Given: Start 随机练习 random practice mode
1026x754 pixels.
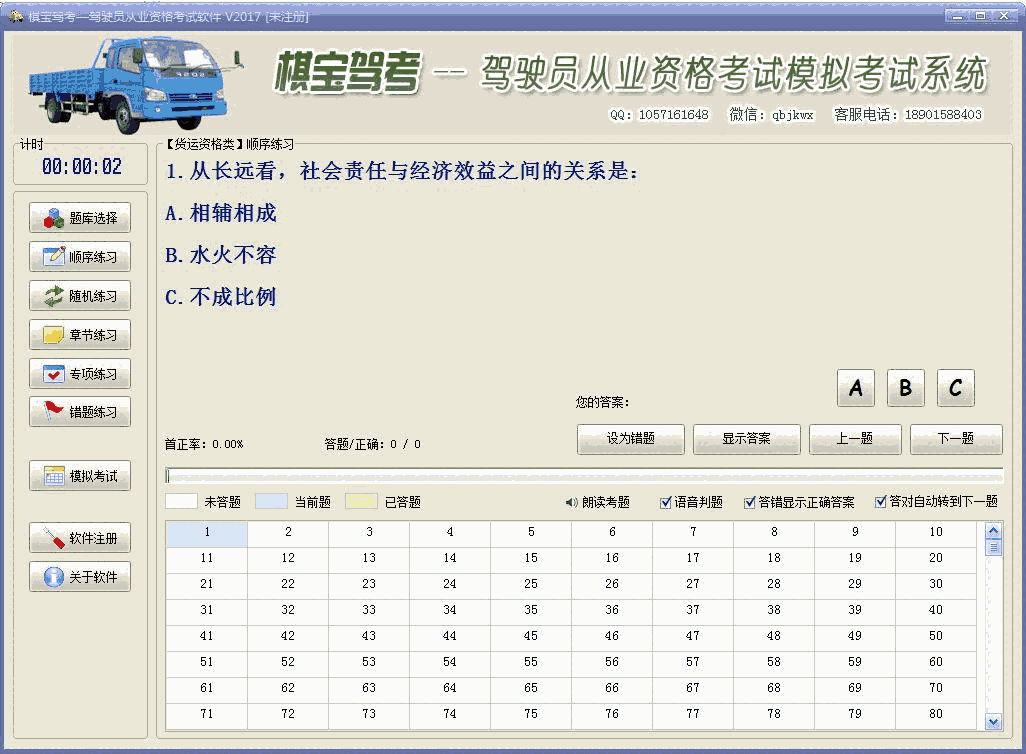Looking at the screenshot, I should click(x=79, y=296).
